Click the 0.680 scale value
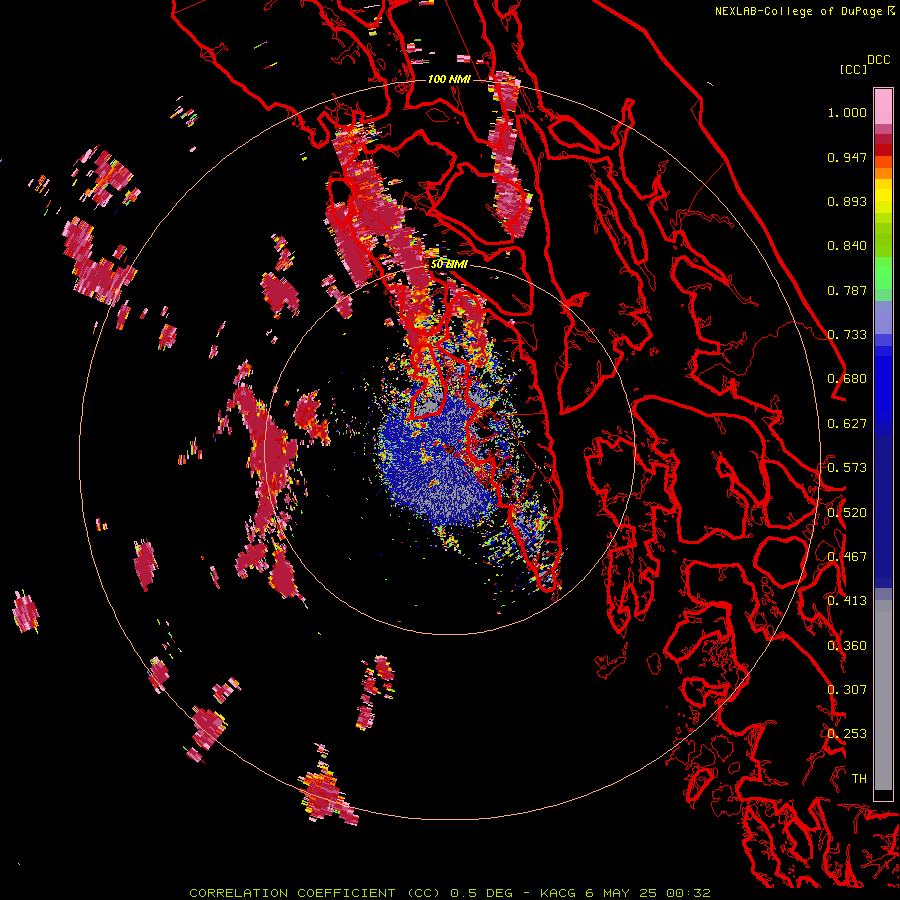The width and height of the screenshot is (900, 900). coord(847,379)
